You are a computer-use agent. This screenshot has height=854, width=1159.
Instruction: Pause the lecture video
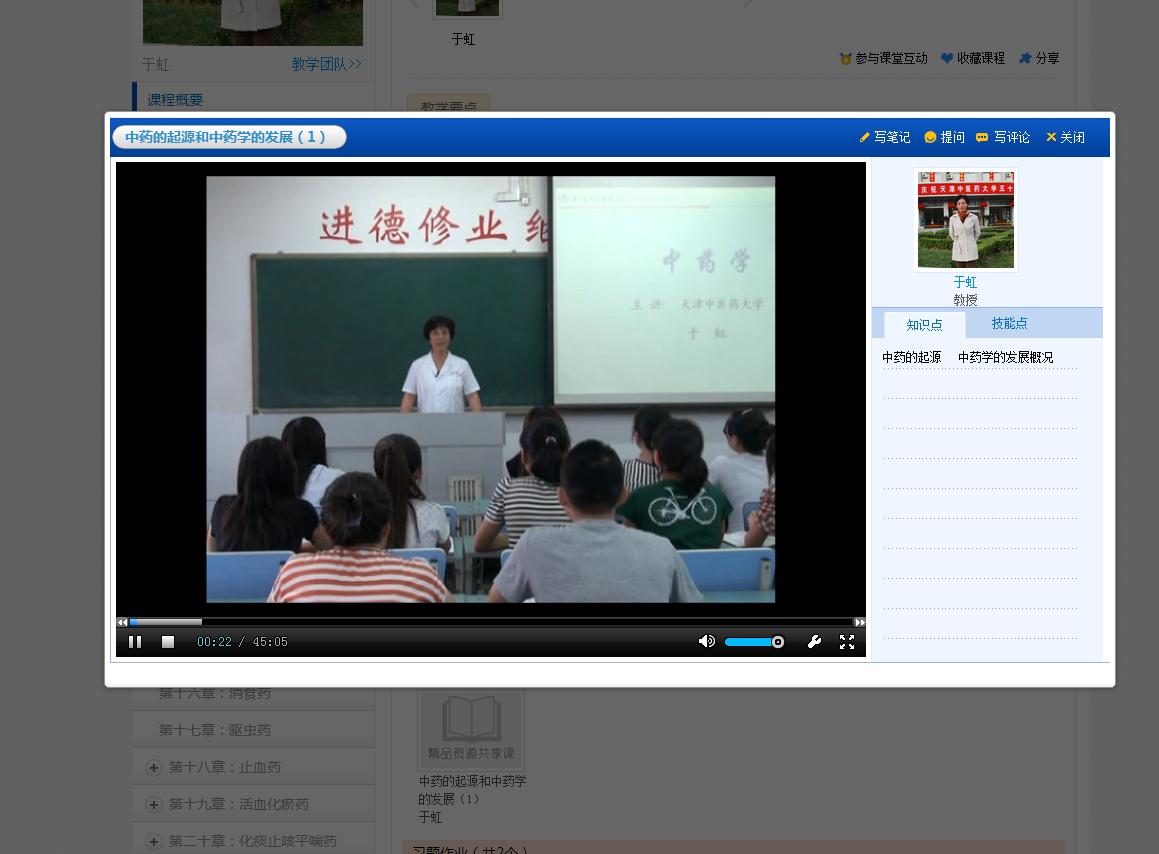(x=135, y=642)
